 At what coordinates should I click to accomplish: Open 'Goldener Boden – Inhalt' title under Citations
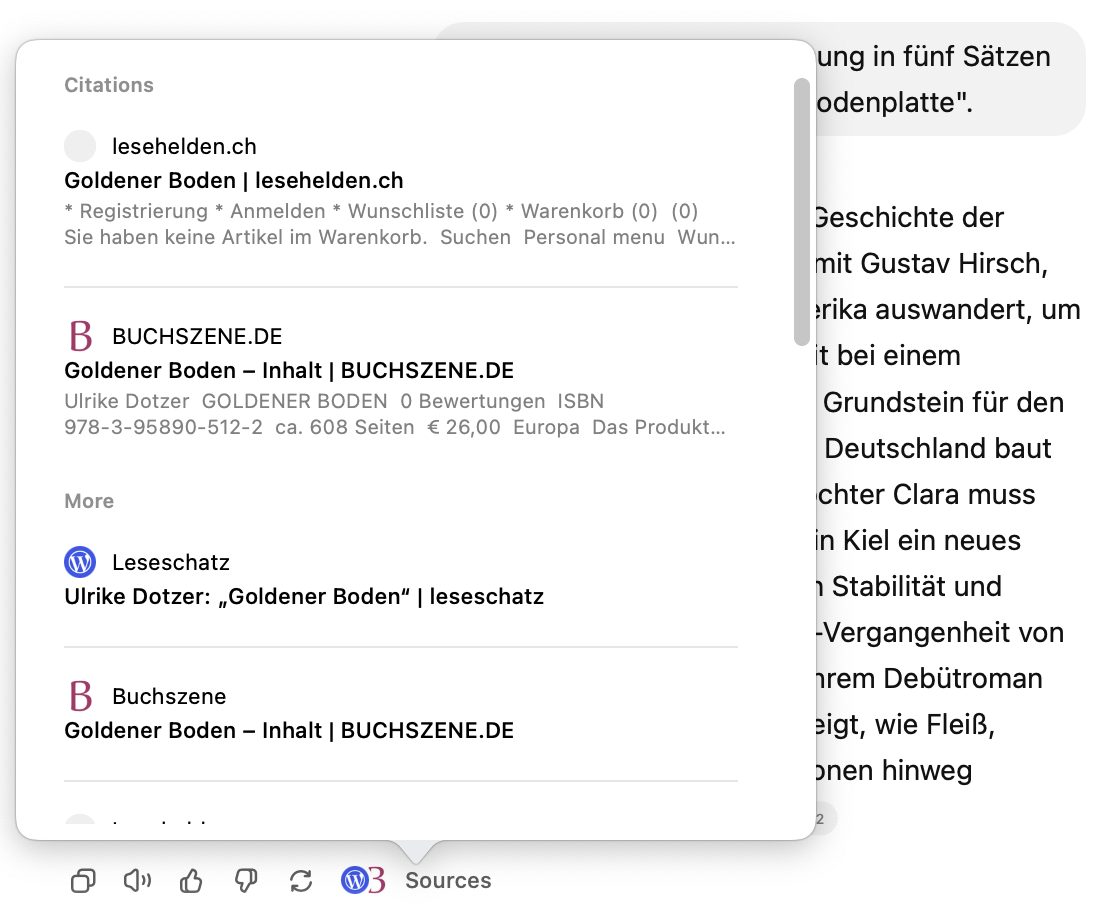(x=289, y=370)
